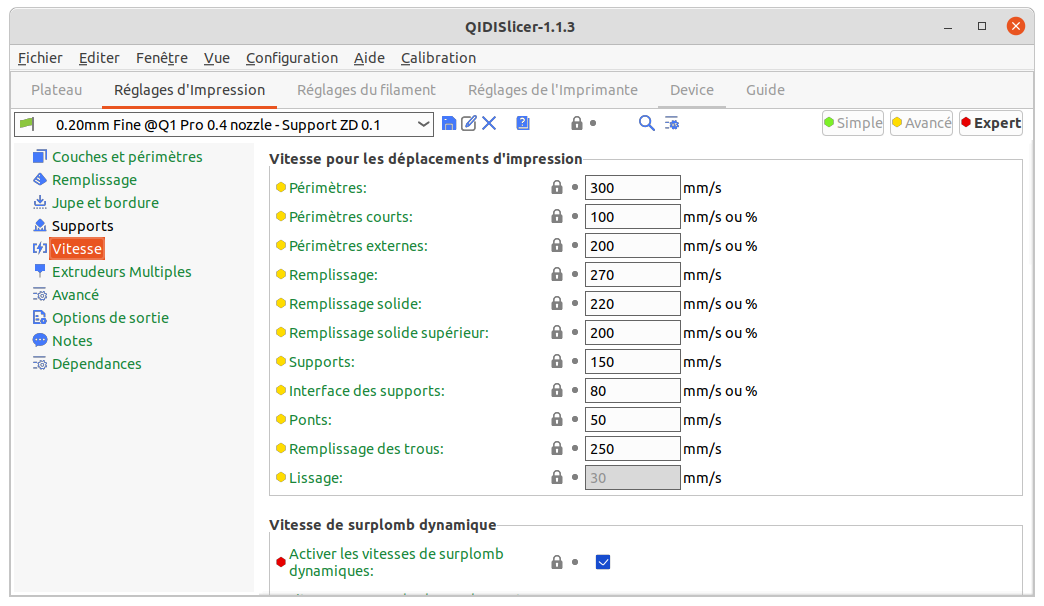Click Remplissage des trous speed field
Screen dimensions: 1044x606
pyautogui.click(x=633, y=448)
